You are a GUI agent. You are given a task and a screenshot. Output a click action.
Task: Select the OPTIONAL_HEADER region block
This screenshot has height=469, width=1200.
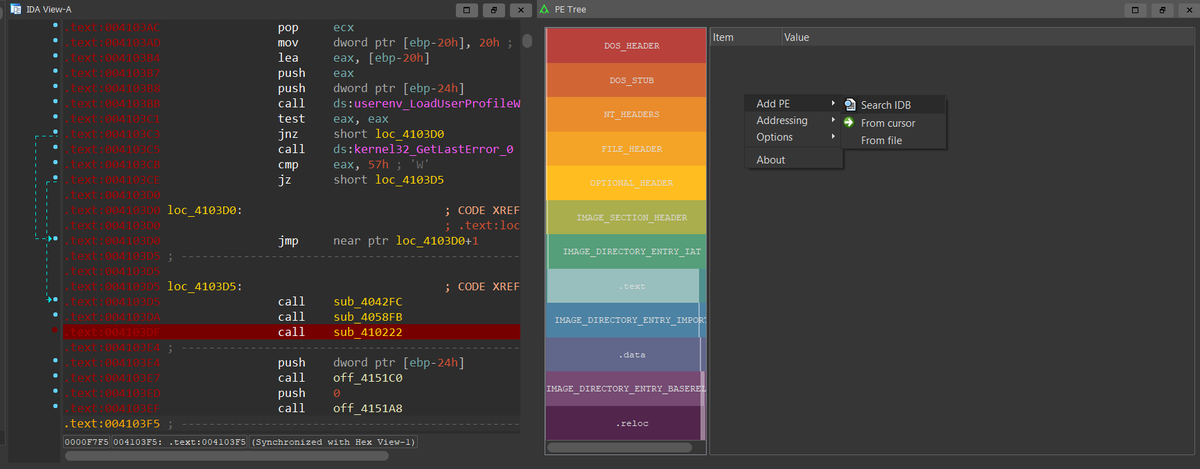(x=626, y=182)
